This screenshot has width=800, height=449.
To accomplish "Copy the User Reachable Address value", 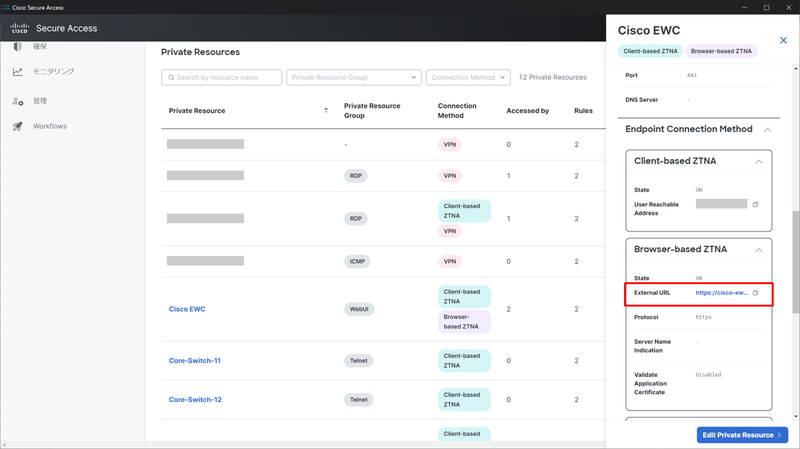I will tap(756, 204).
